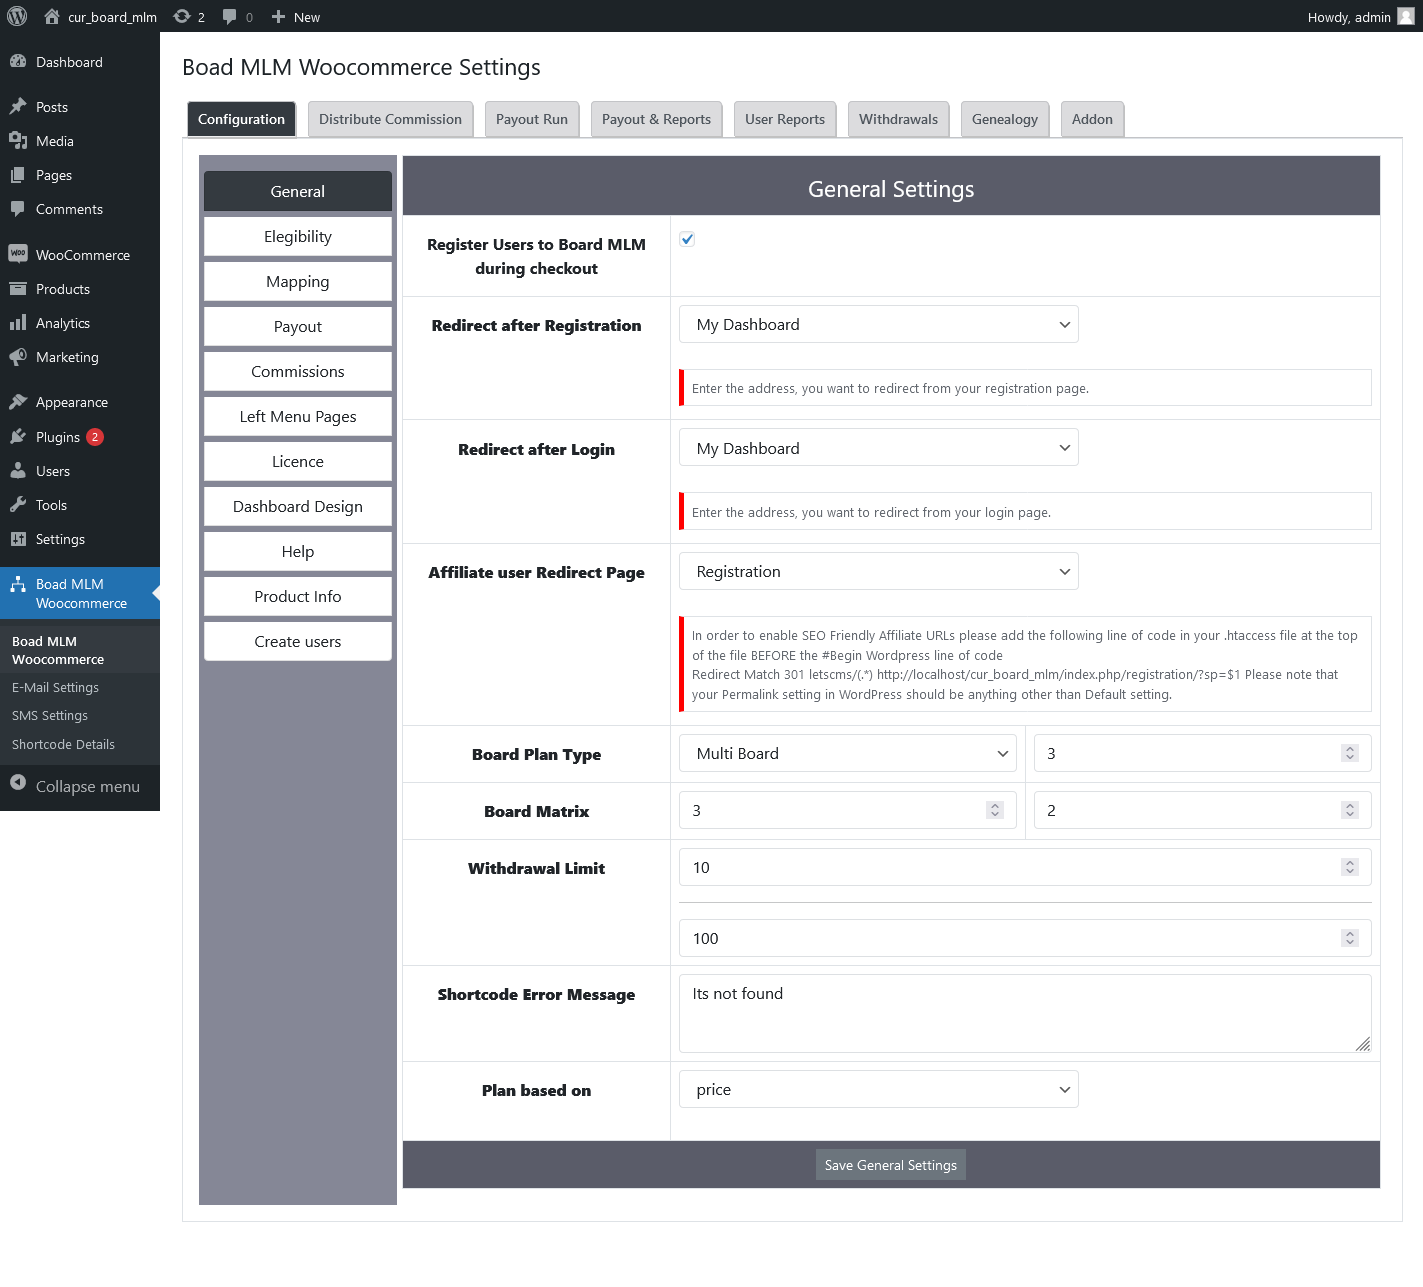This screenshot has height=1287, width=1423.
Task: Change the Board Plan Type dropdown
Action: [846, 753]
